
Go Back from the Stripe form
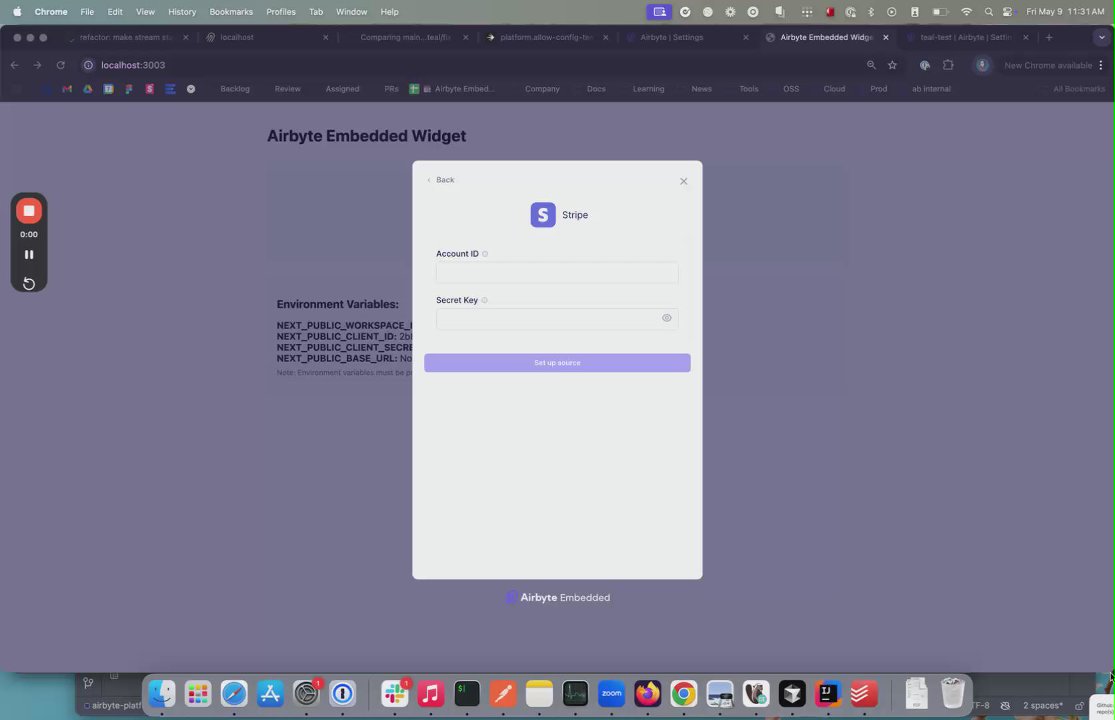tap(440, 180)
